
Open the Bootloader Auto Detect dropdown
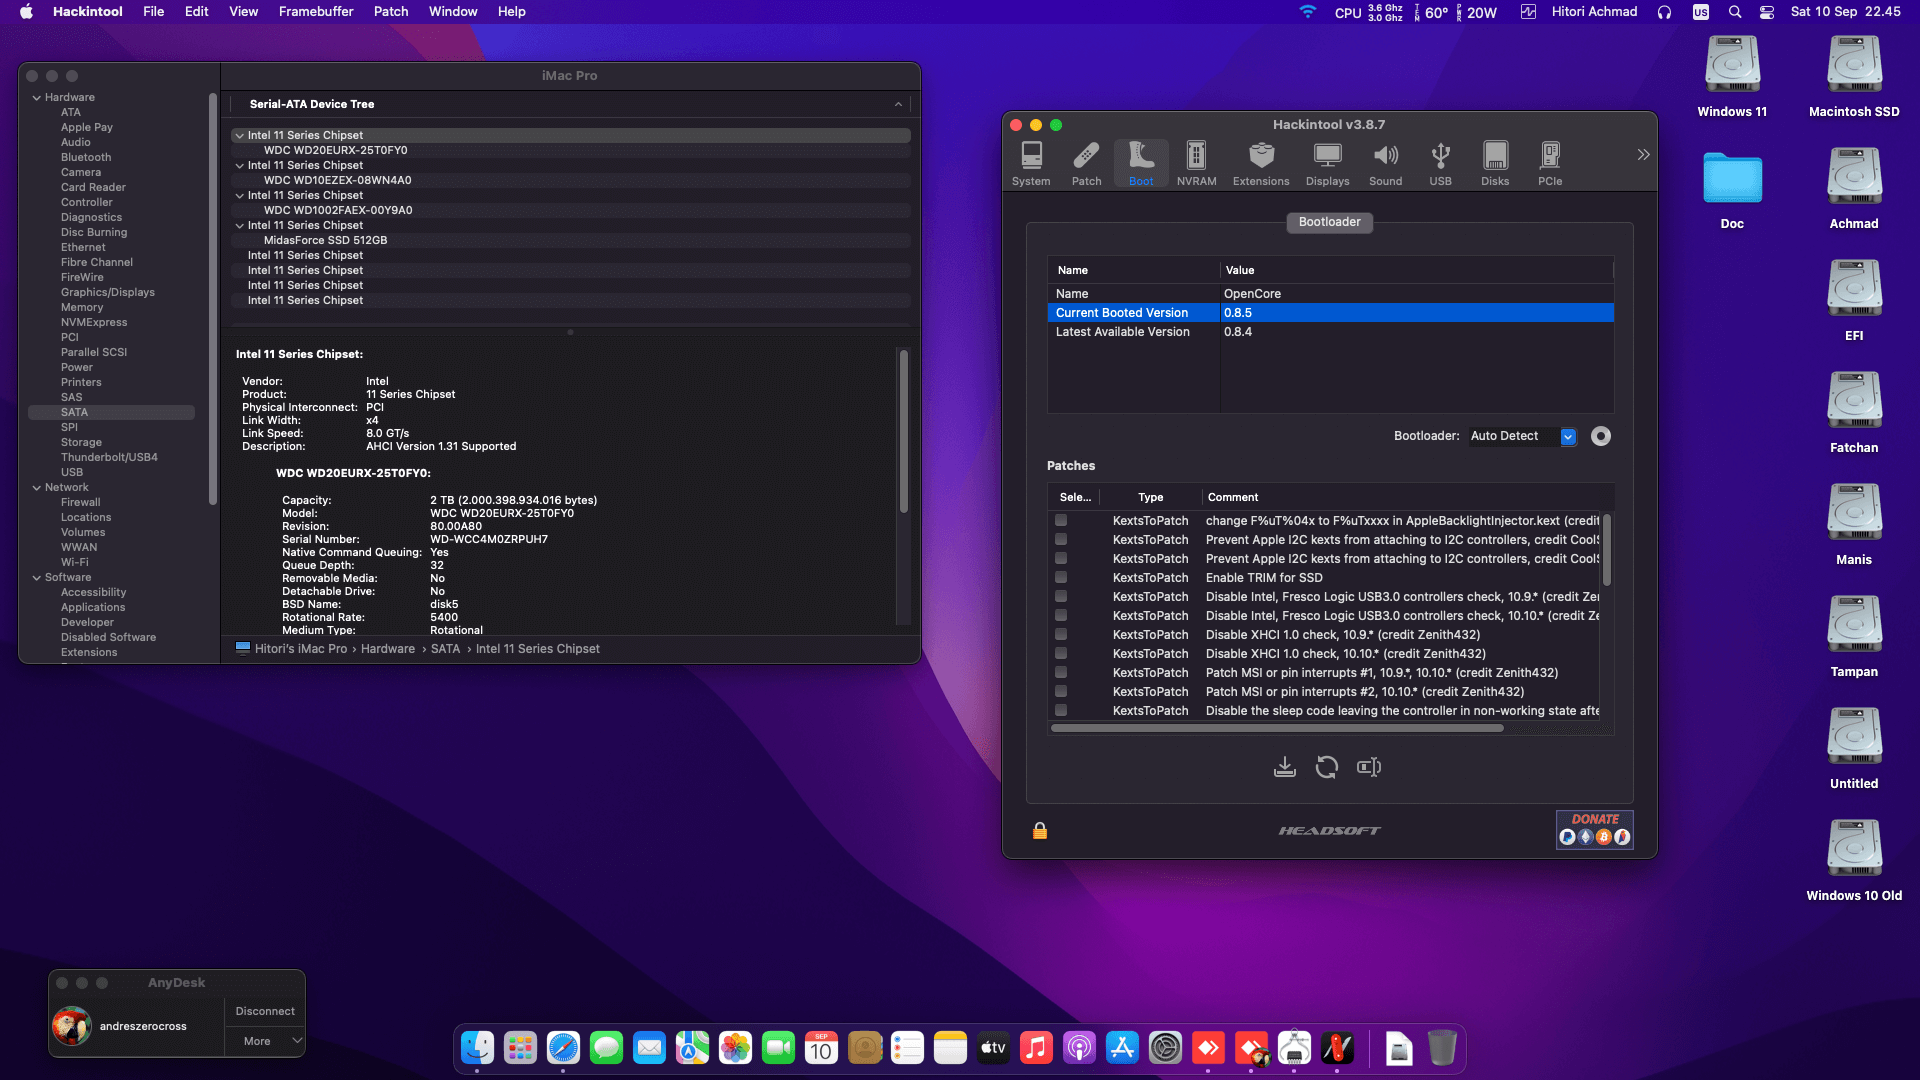coord(1568,437)
